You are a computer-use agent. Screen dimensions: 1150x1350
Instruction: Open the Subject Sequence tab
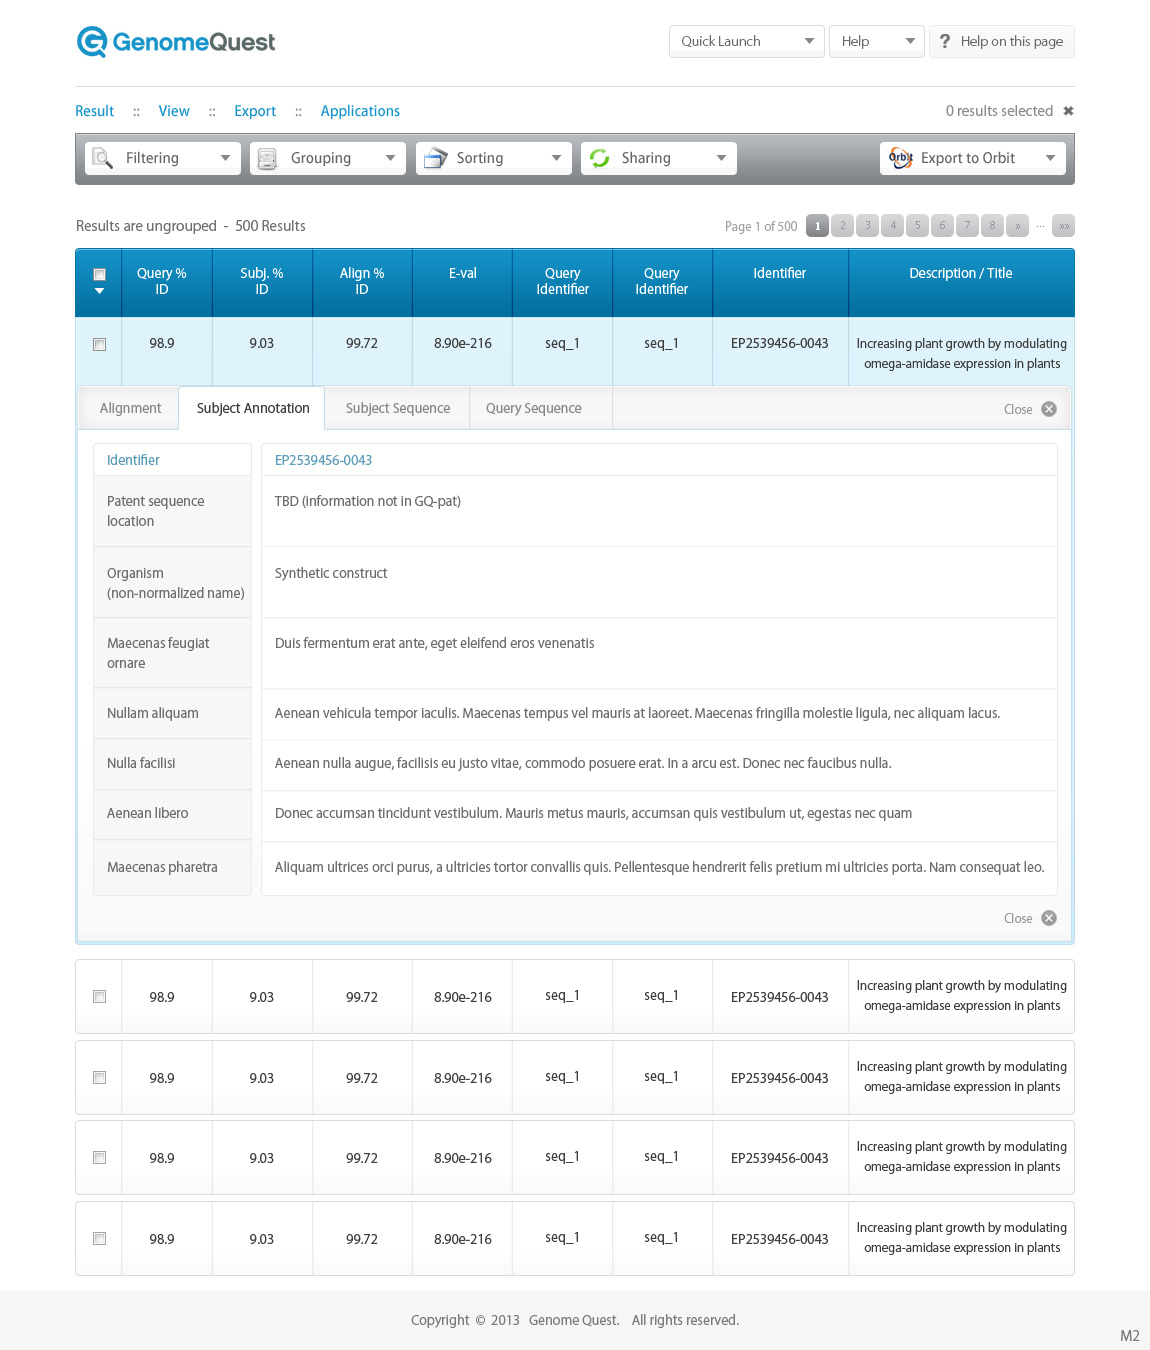tap(398, 408)
